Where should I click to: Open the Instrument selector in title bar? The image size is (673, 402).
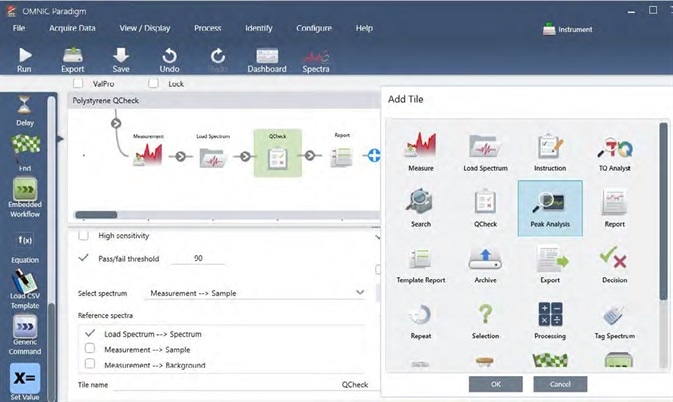(x=568, y=29)
